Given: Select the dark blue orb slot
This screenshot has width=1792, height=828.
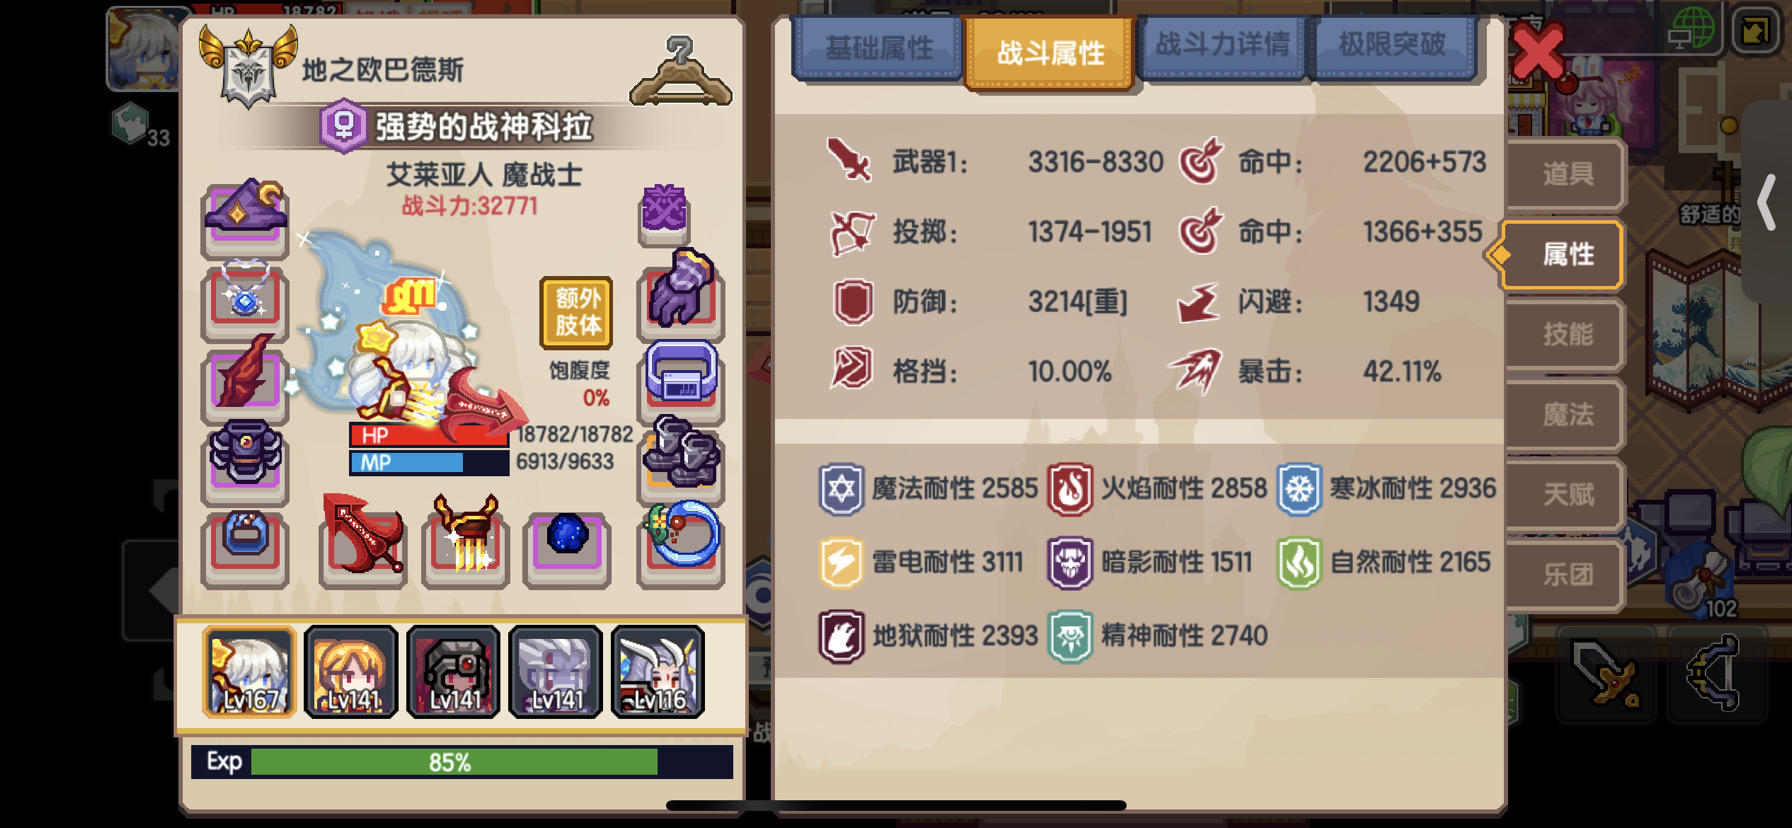Looking at the screenshot, I should coord(567,548).
